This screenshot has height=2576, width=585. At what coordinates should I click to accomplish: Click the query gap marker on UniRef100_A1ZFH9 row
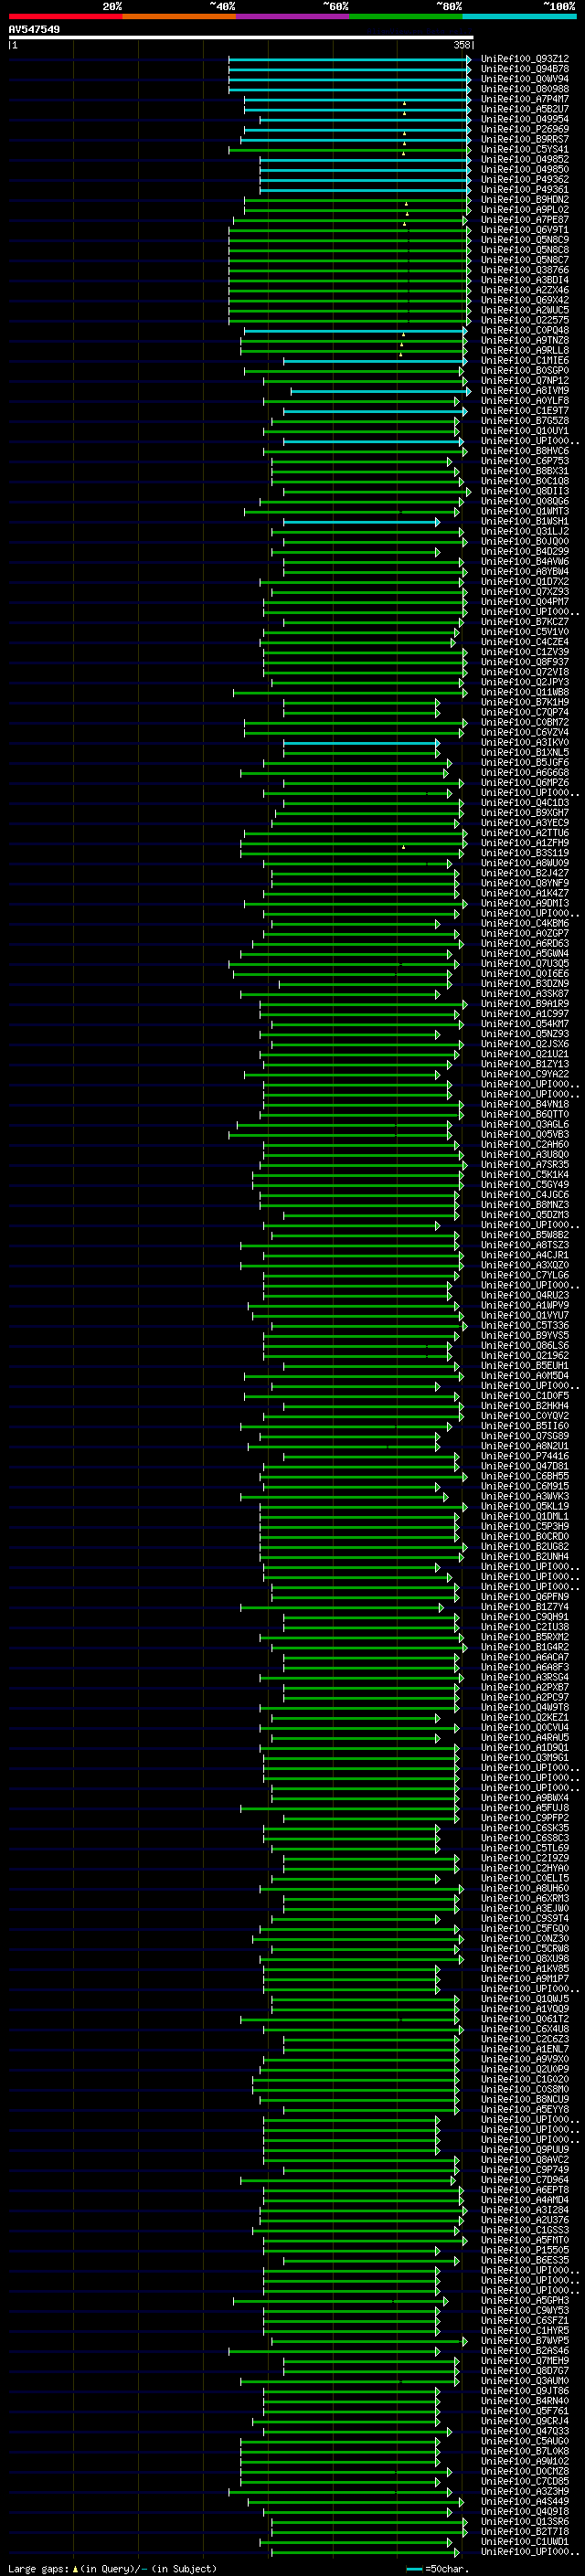click(x=404, y=847)
